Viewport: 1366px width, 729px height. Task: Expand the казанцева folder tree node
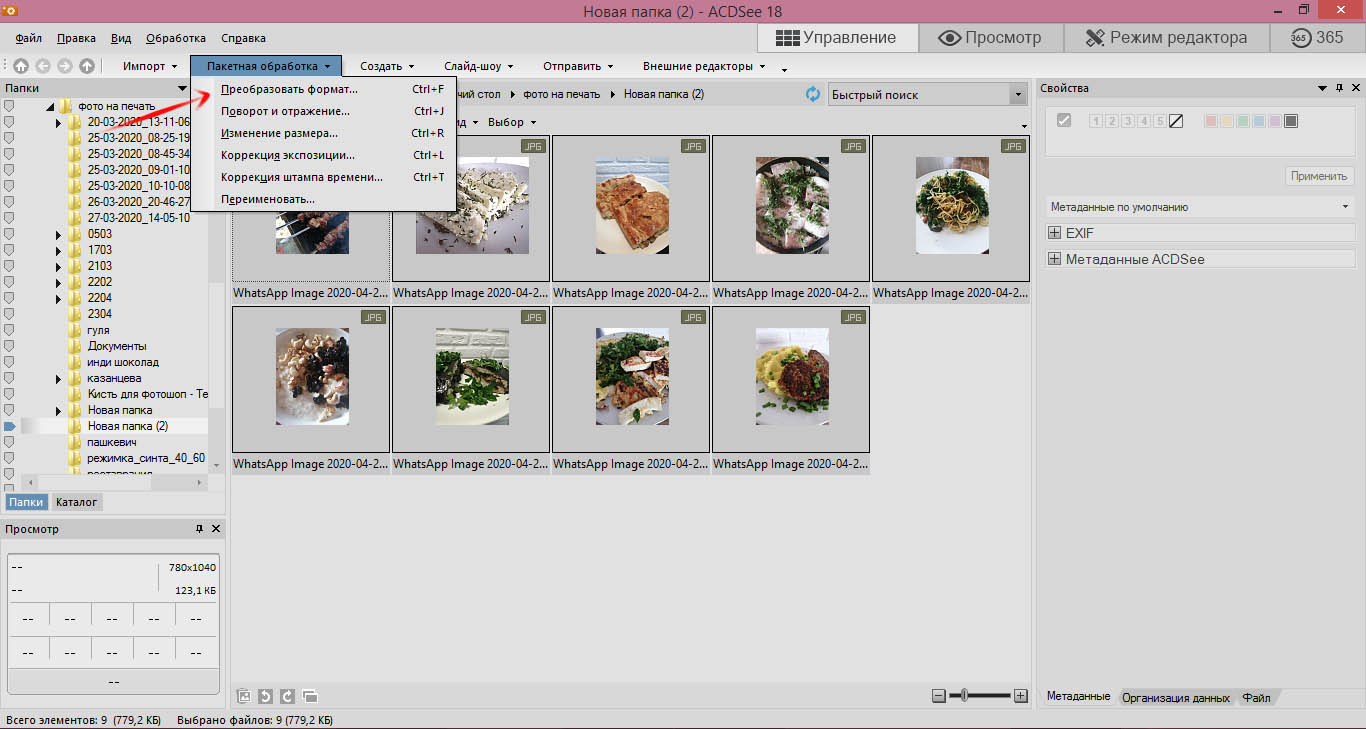58,378
